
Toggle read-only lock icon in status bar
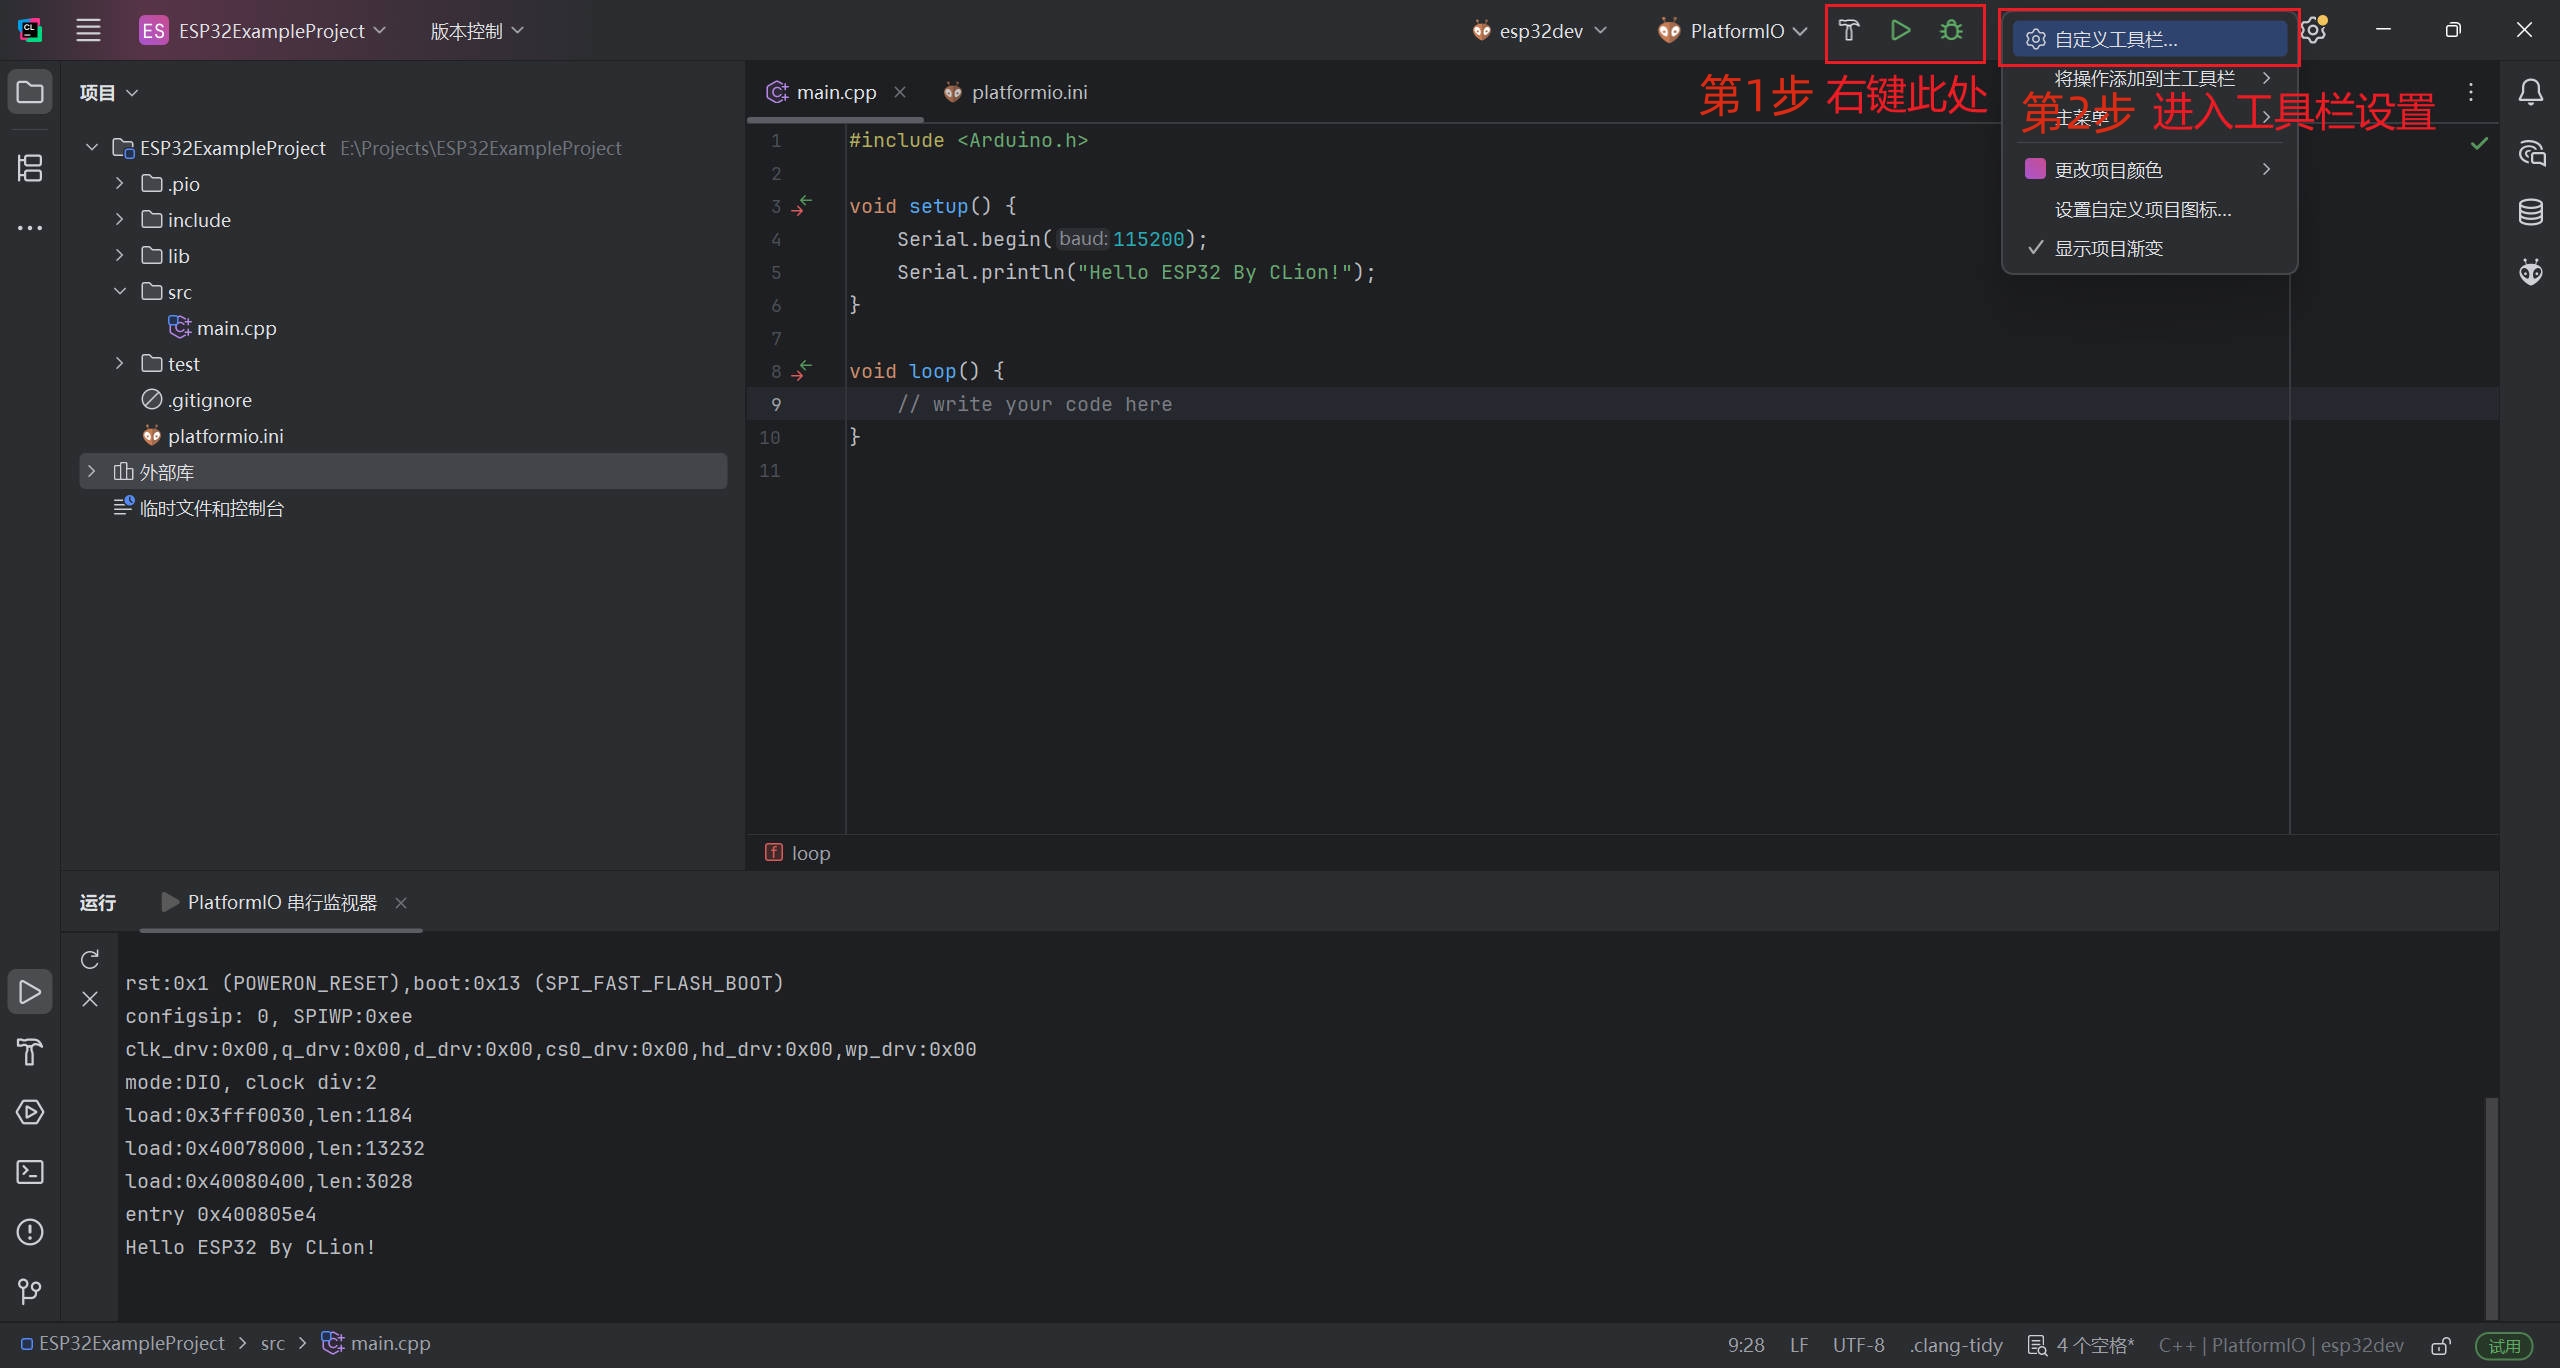coord(2441,1346)
